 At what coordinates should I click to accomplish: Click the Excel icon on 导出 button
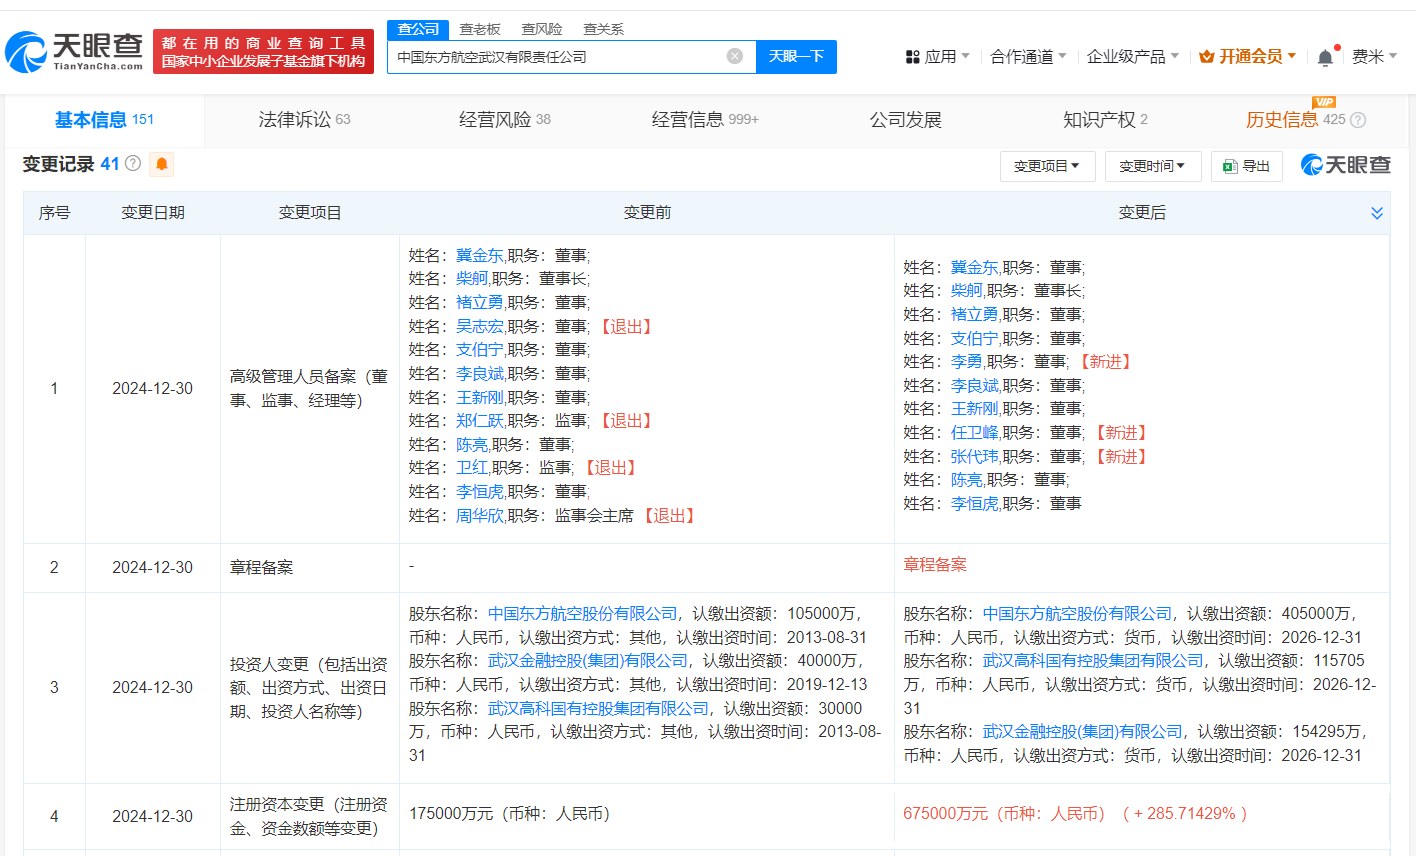click(1230, 166)
